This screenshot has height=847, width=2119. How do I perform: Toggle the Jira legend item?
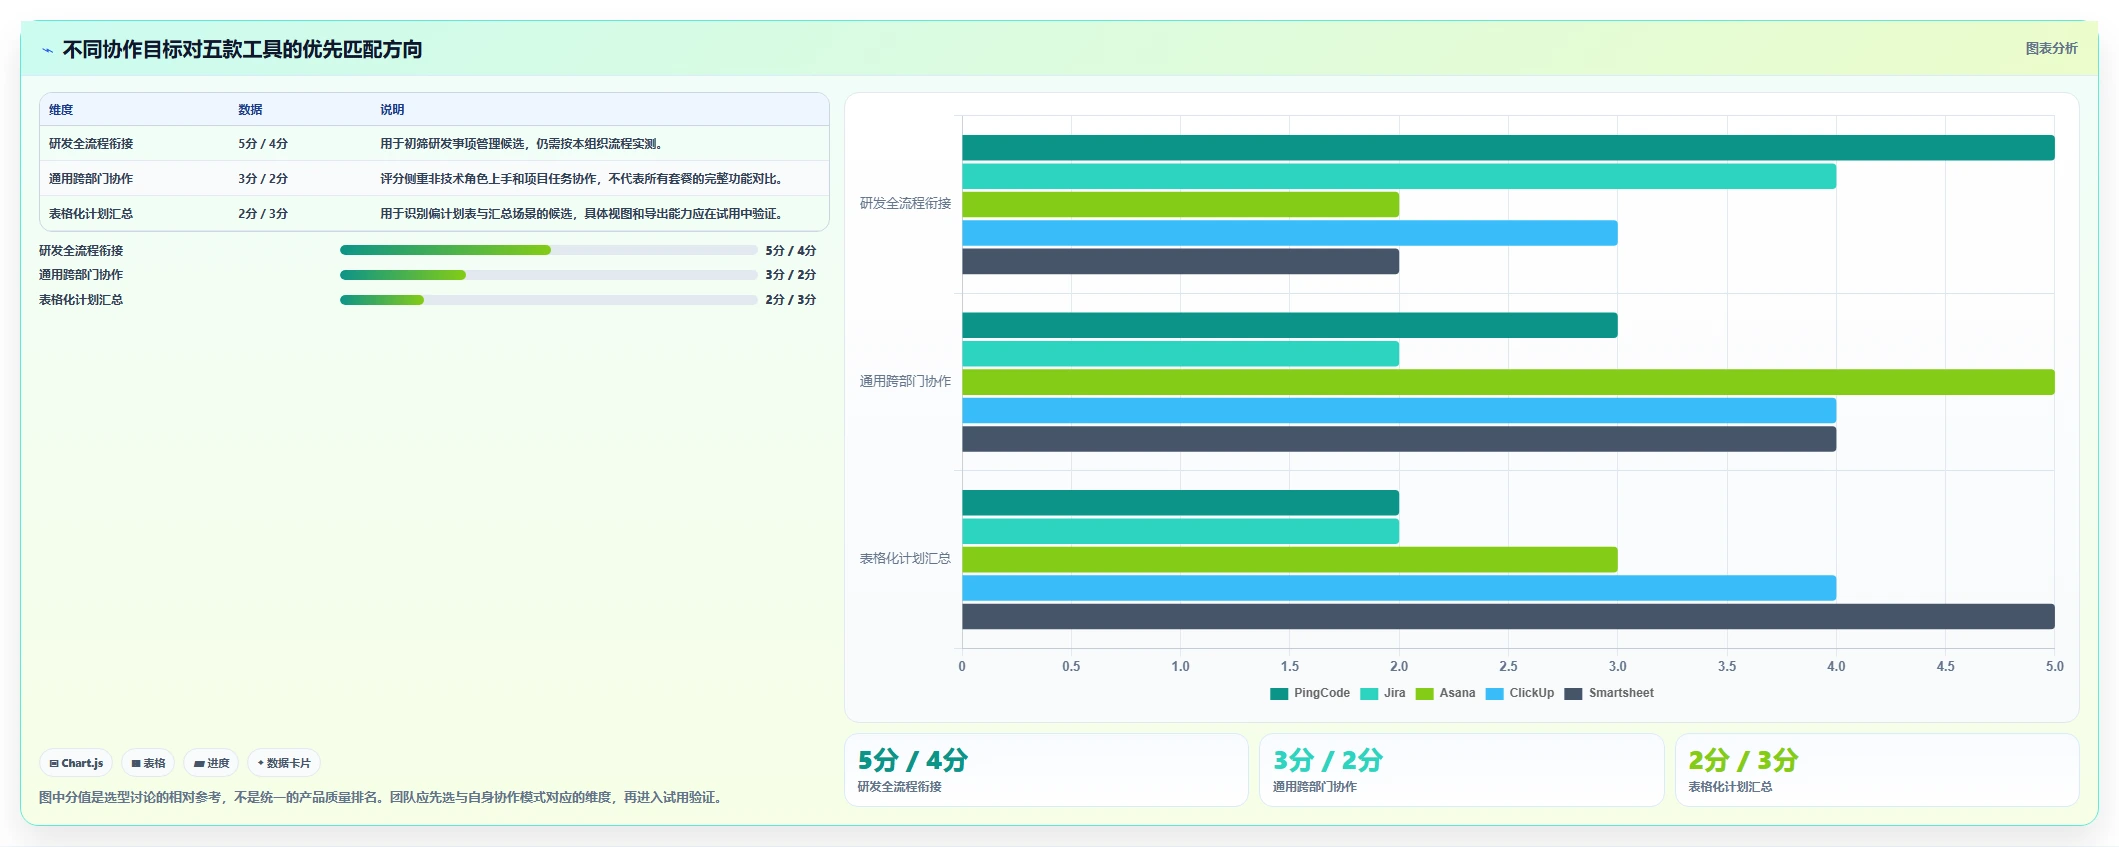click(1383, 693)
